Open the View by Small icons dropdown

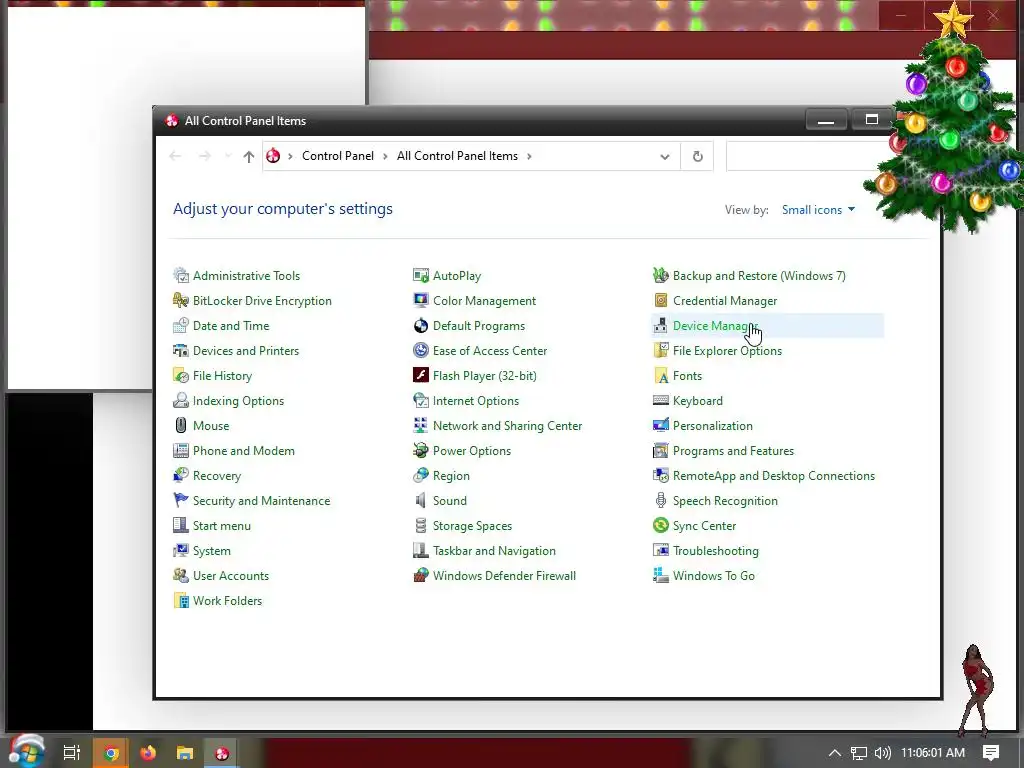coord(818,210)
